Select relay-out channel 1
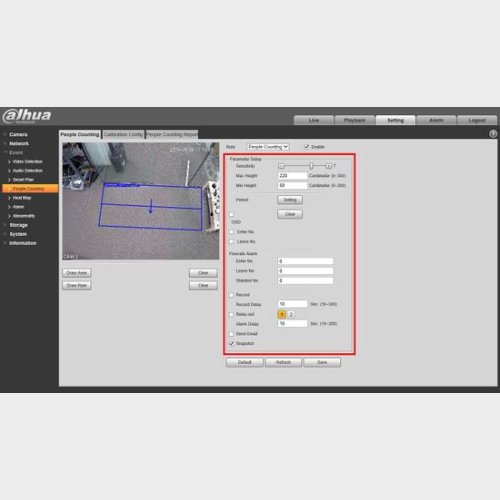The width and height of the screenshot is (500, 500). (282, 314)
